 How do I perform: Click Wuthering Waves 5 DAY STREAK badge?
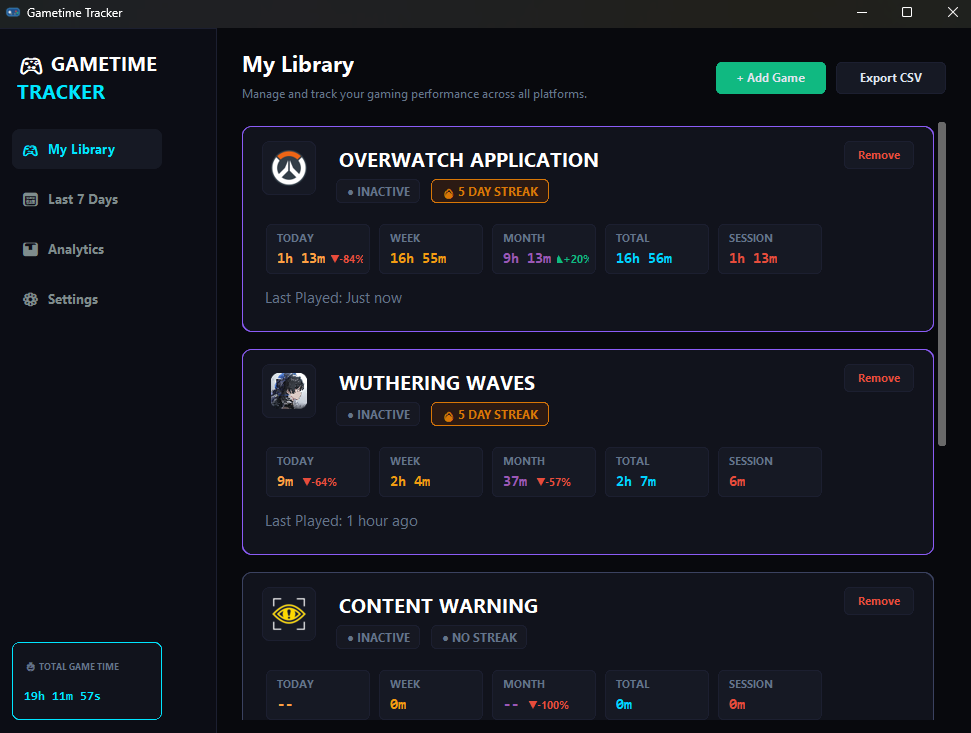point(490,414)
